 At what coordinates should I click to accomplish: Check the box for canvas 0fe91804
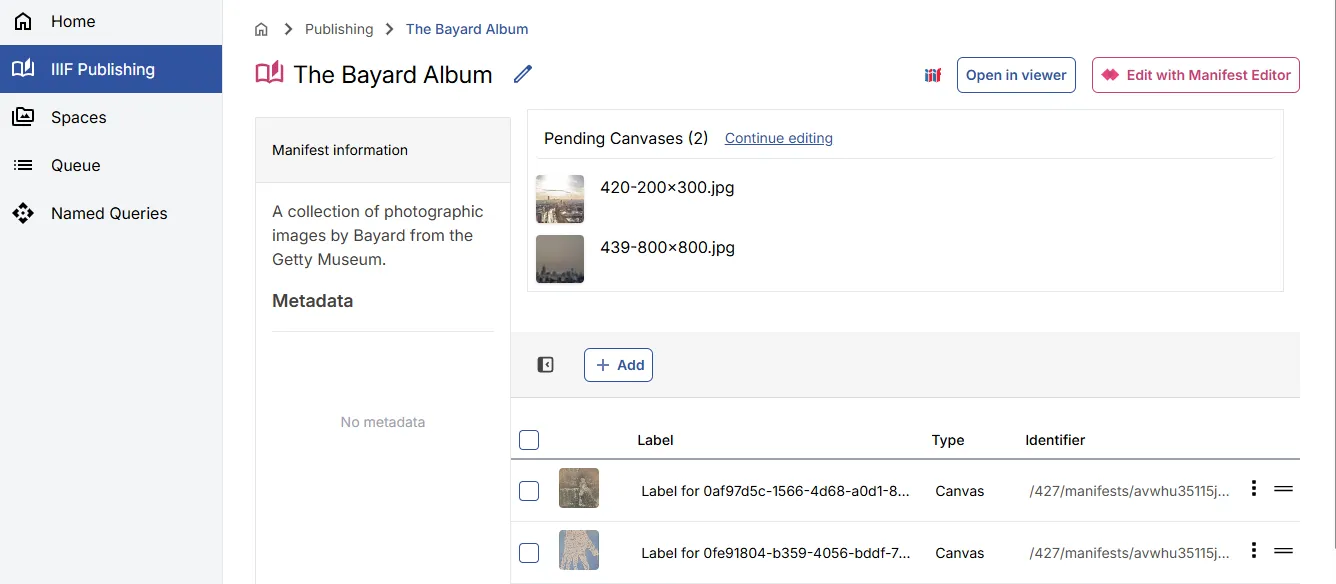(x=529, y=553)
